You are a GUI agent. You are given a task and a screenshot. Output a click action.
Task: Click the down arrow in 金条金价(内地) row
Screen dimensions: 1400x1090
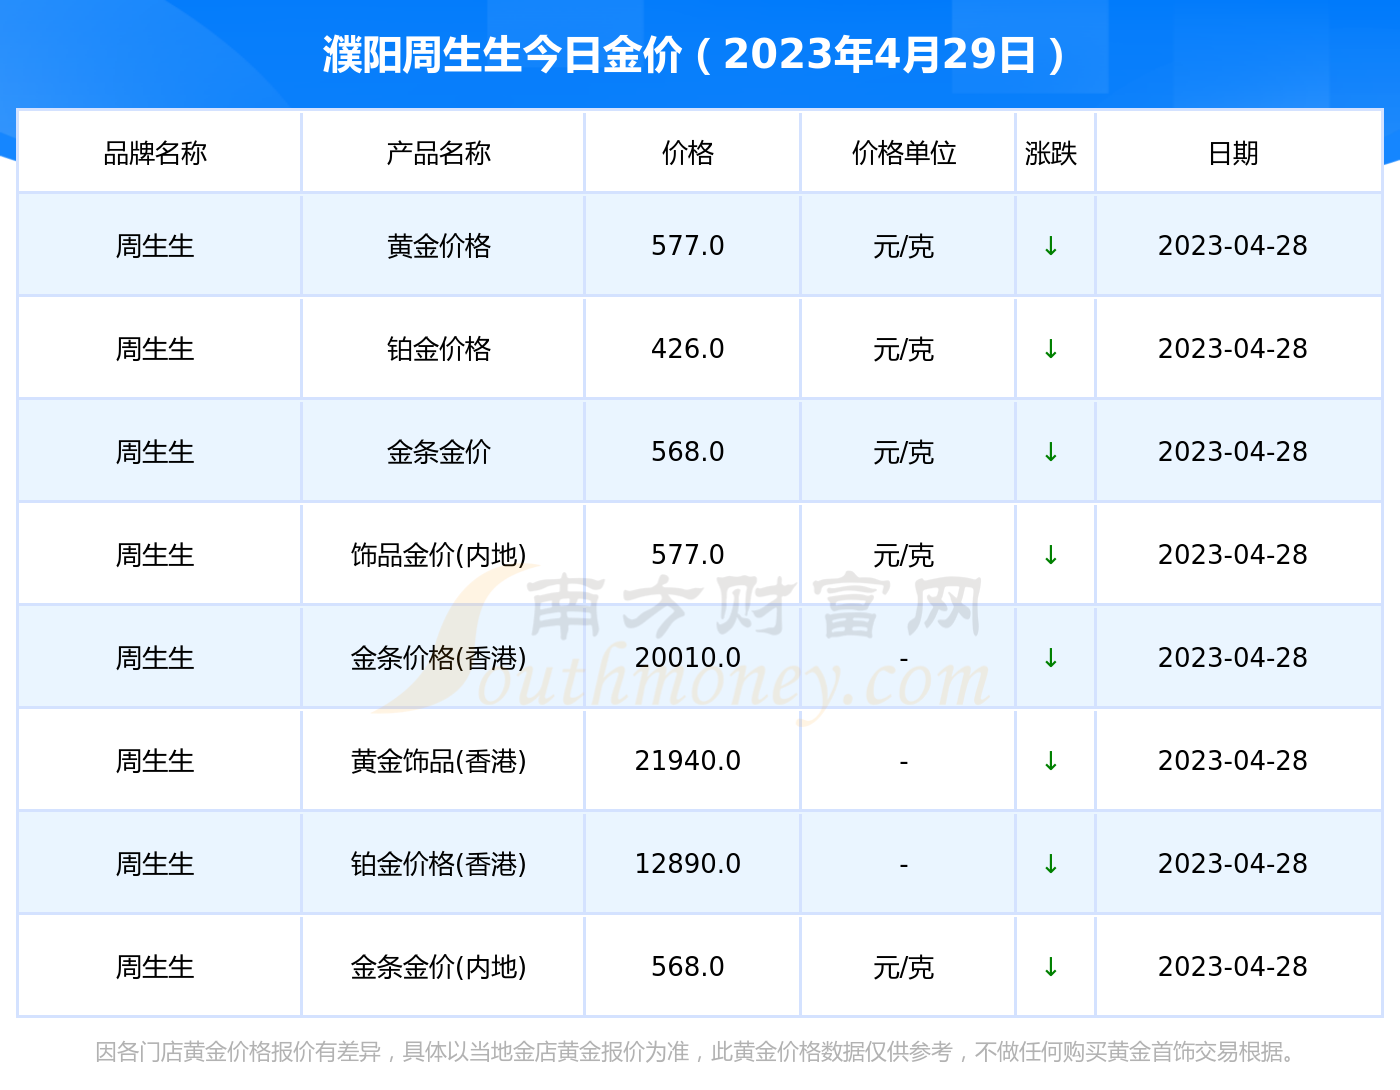point(1050,967)
